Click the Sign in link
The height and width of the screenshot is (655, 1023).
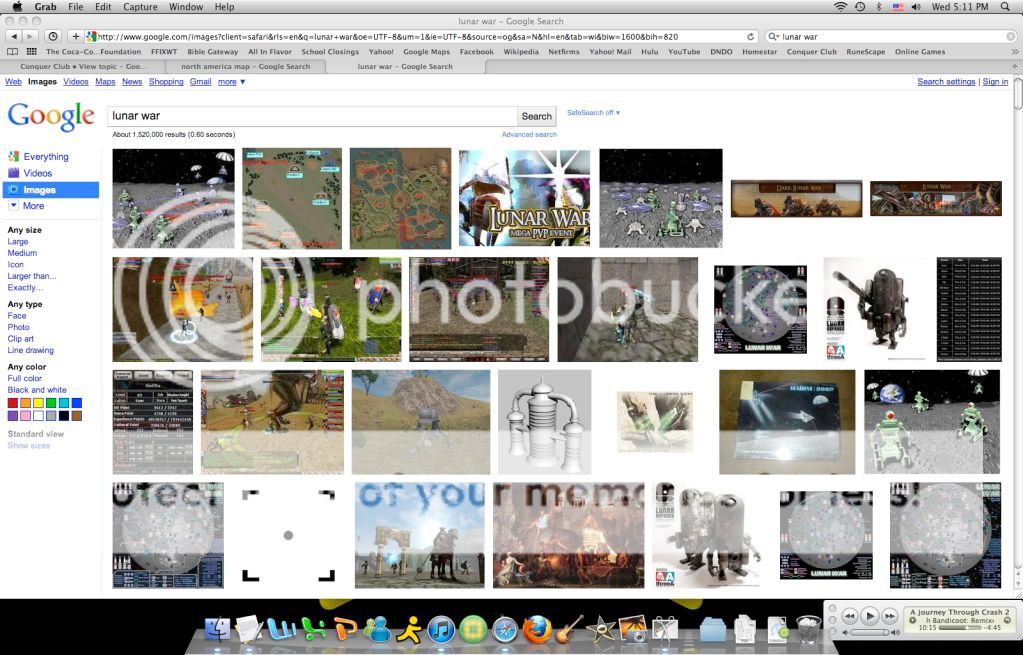(995, 82)
